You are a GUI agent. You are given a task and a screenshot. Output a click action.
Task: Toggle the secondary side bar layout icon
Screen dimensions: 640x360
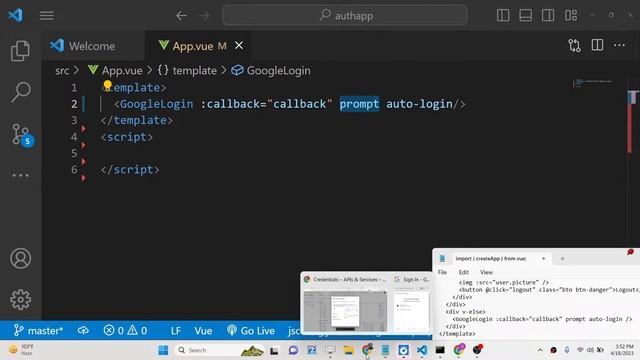coord(548,16)
